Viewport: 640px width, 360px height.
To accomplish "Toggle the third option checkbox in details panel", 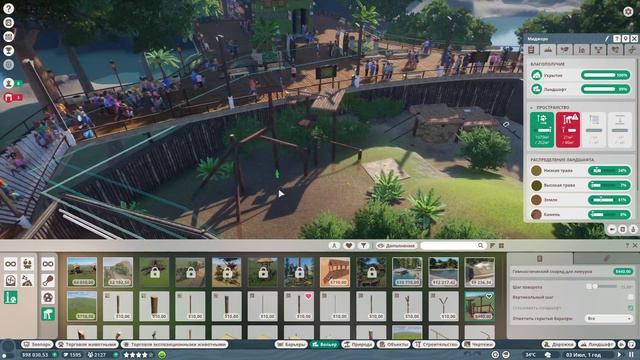I will [631, 308].
